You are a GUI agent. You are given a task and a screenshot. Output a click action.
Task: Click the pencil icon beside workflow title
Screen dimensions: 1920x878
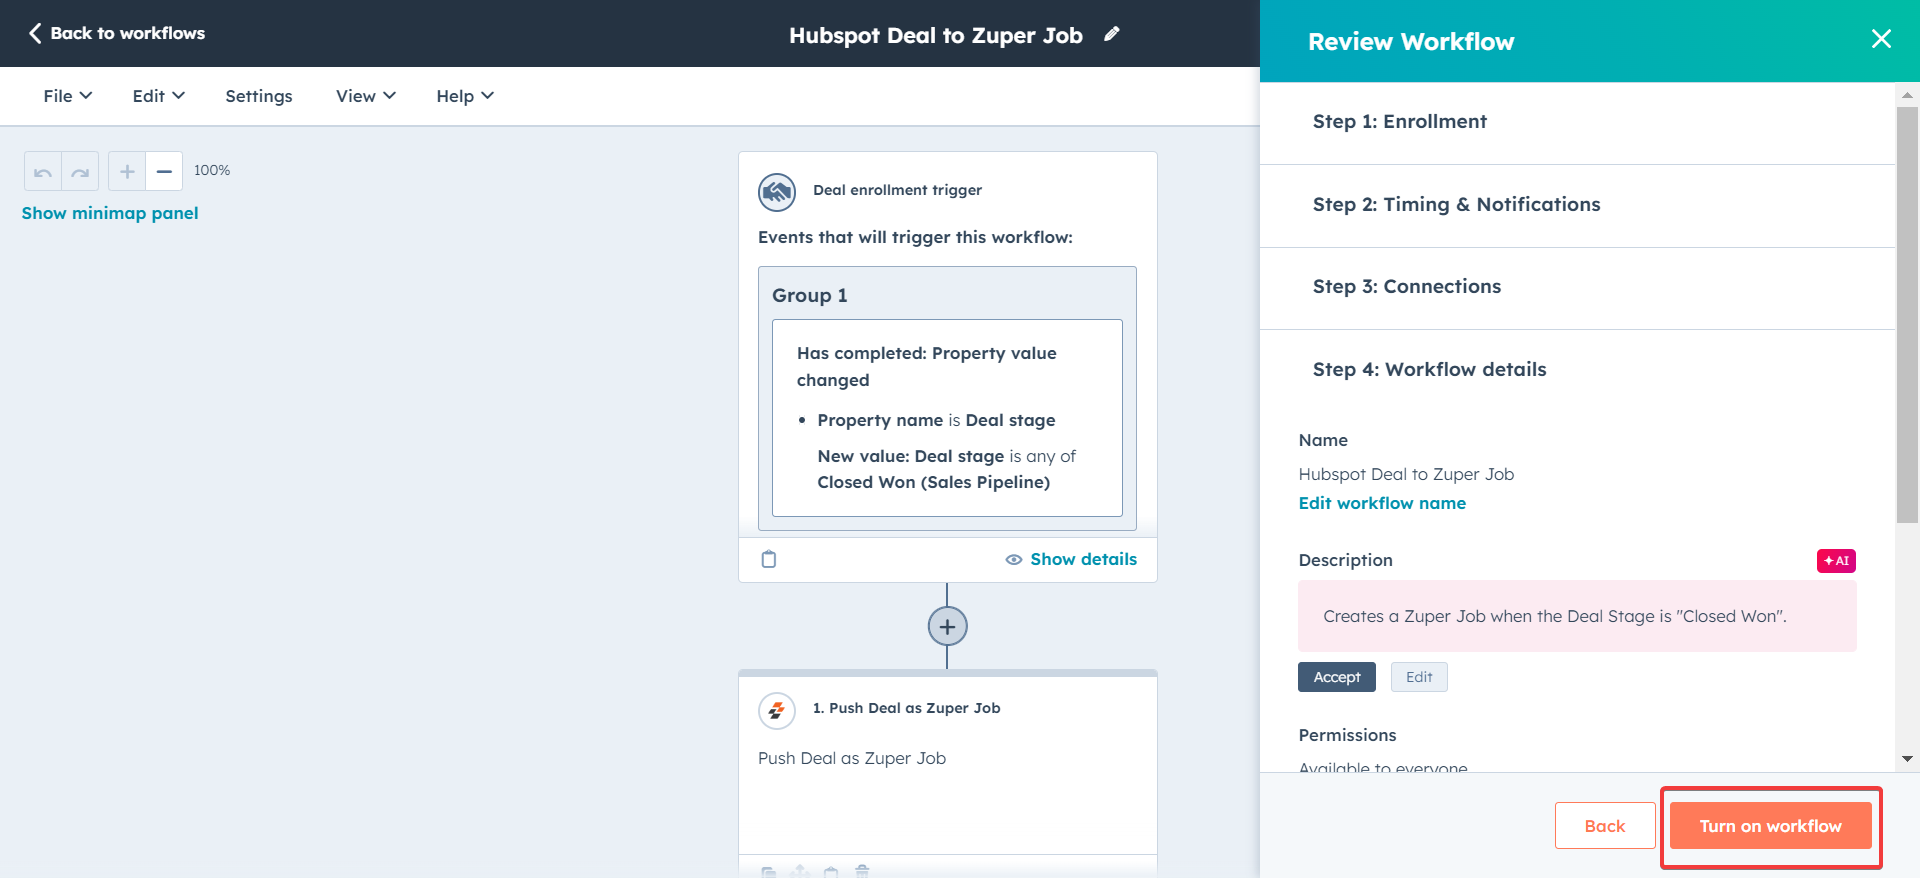click(x=1112, y=35)
